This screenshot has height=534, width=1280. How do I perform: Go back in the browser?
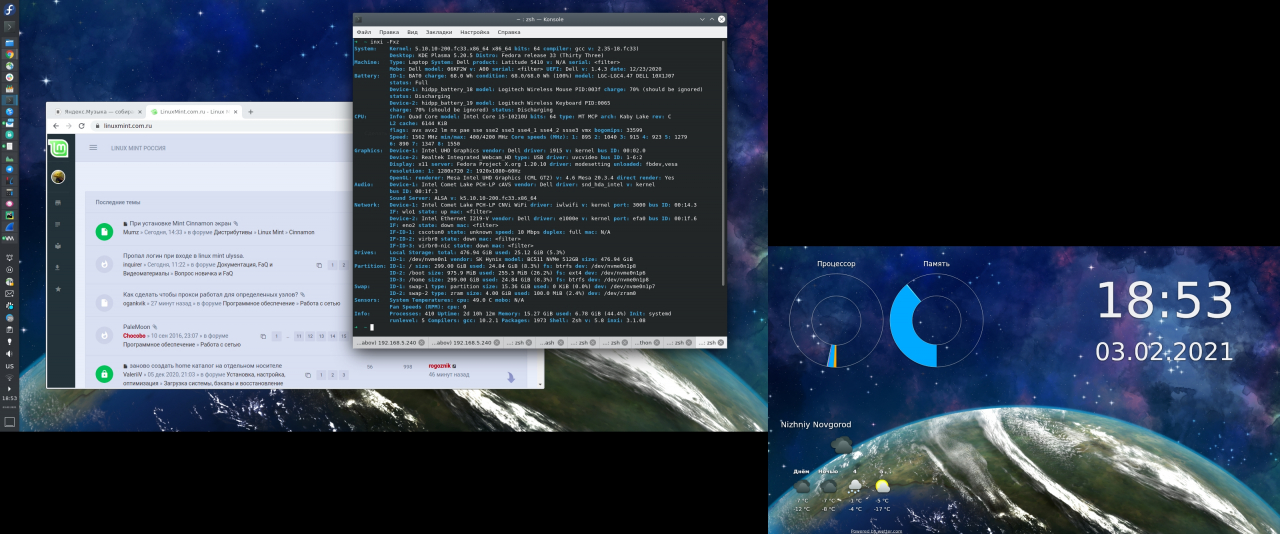pos(56,126)
